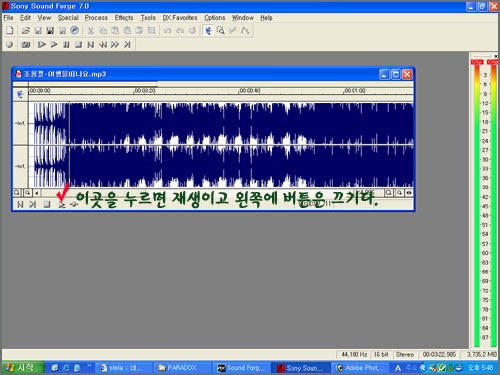
Task: Click the Rewind button in the transport toolbar
Action: (103, 44)
